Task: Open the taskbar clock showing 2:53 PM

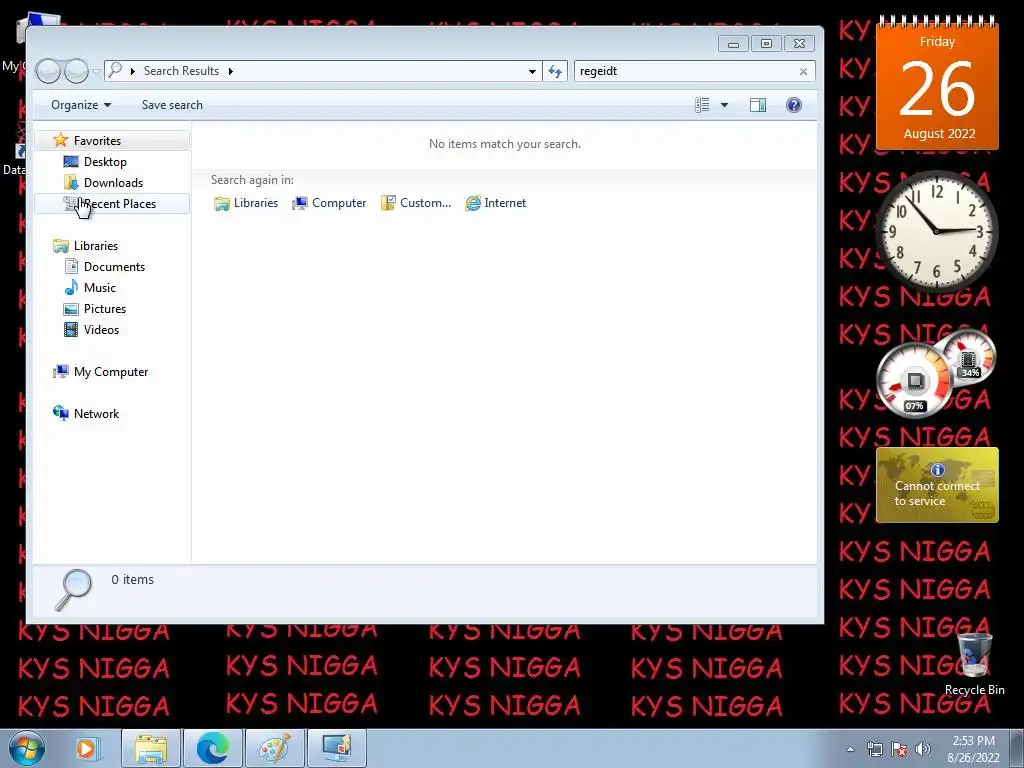Action: tap(973, 749)
